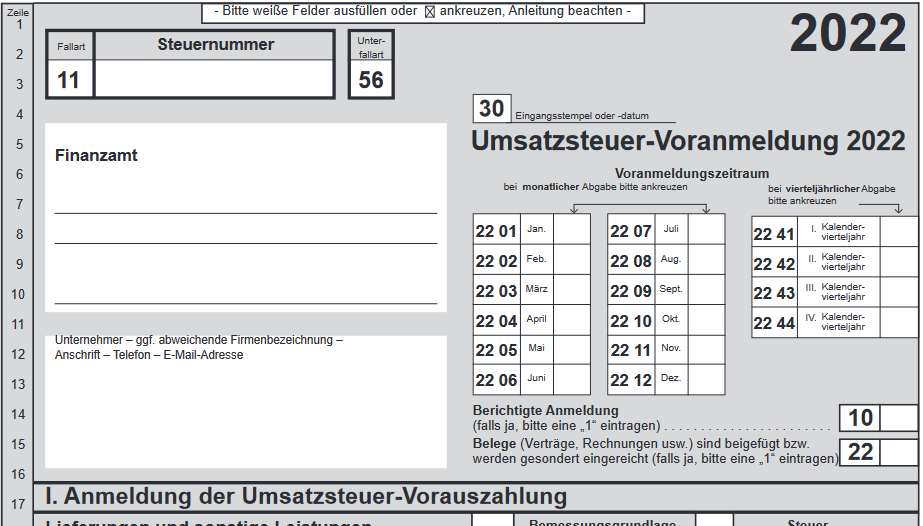Check the Dez. 22 12 monthly box
This screenshot has height=526, width=923.
coord(706,379)
